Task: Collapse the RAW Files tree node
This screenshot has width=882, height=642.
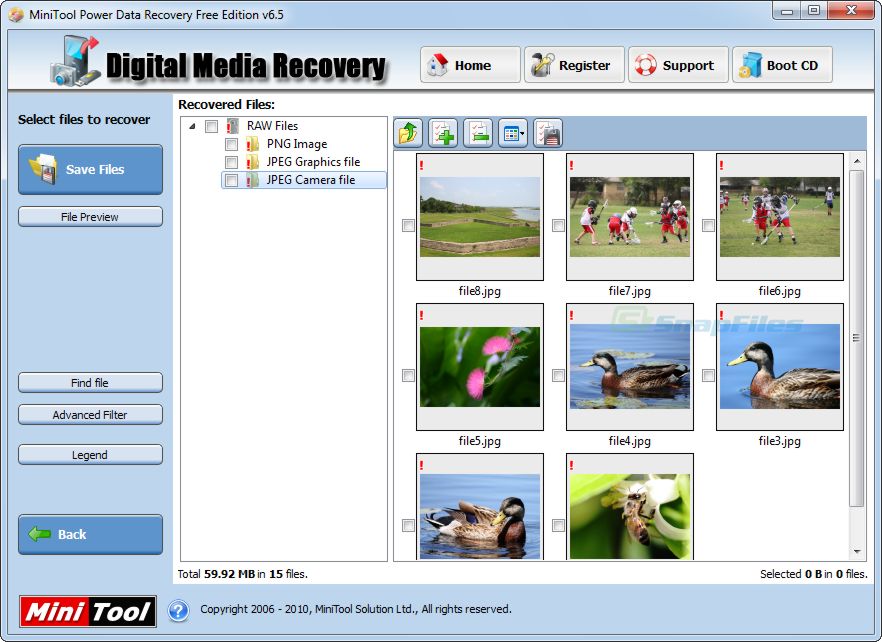Action: click(192, 126)
